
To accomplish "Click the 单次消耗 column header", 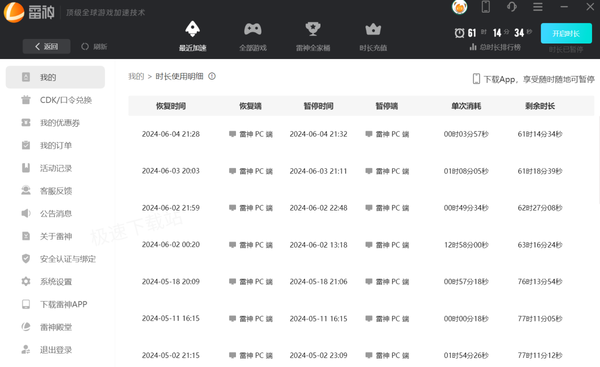I will point(466,106).
